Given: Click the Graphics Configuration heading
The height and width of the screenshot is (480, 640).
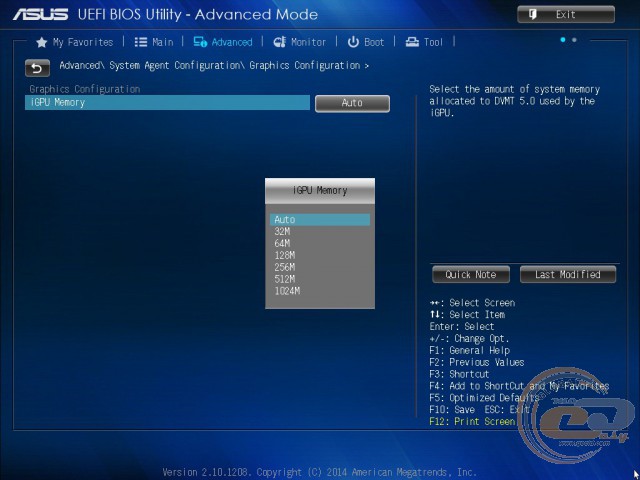Looking at the screenshot, I should 84,89.
